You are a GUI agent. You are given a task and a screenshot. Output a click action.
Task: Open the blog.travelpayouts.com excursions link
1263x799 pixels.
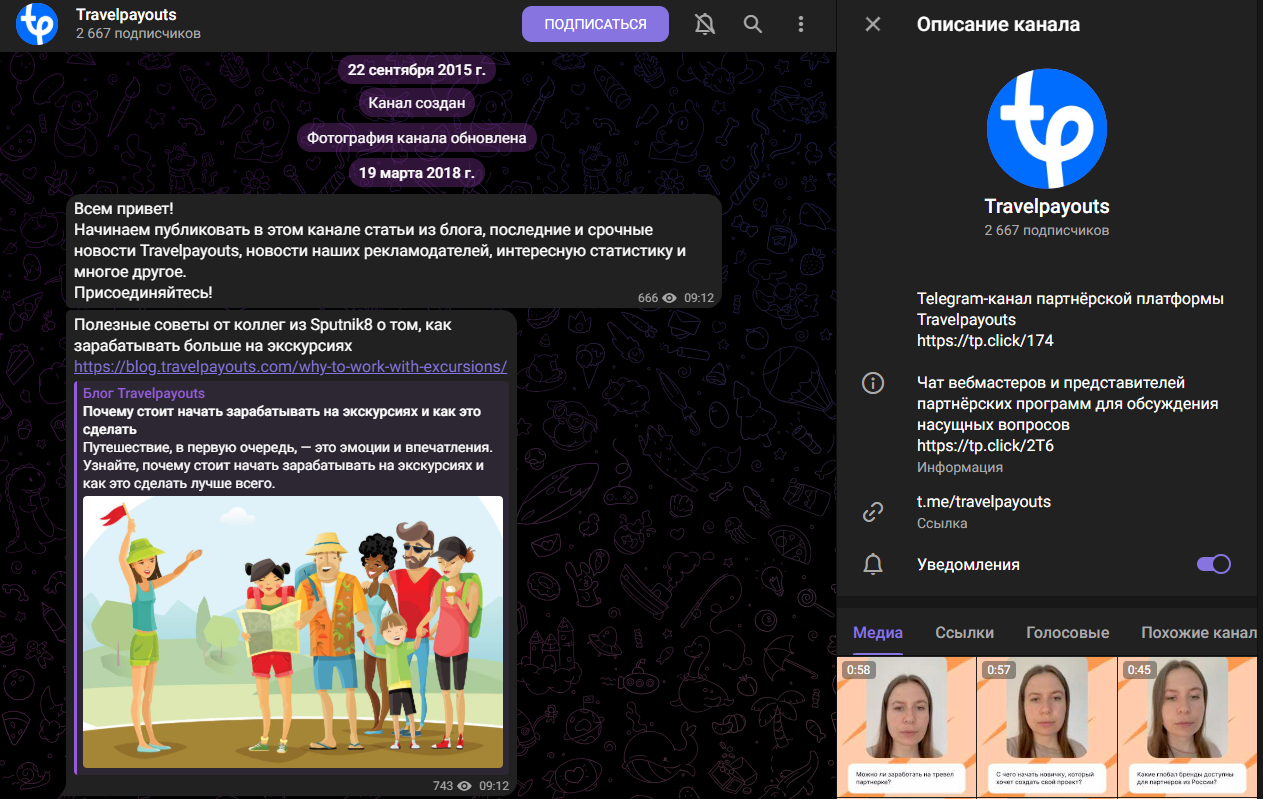point(290,367)
